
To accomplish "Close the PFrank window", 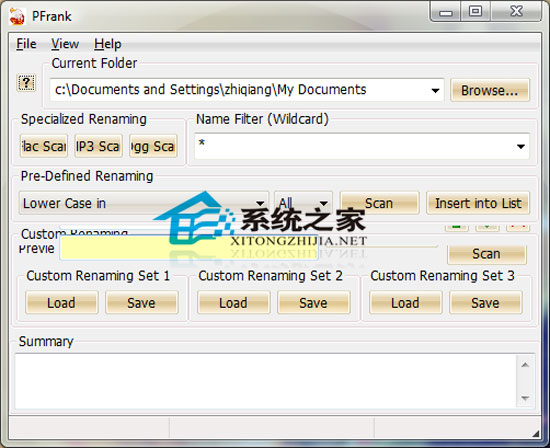I will click(x=516, y=12).
